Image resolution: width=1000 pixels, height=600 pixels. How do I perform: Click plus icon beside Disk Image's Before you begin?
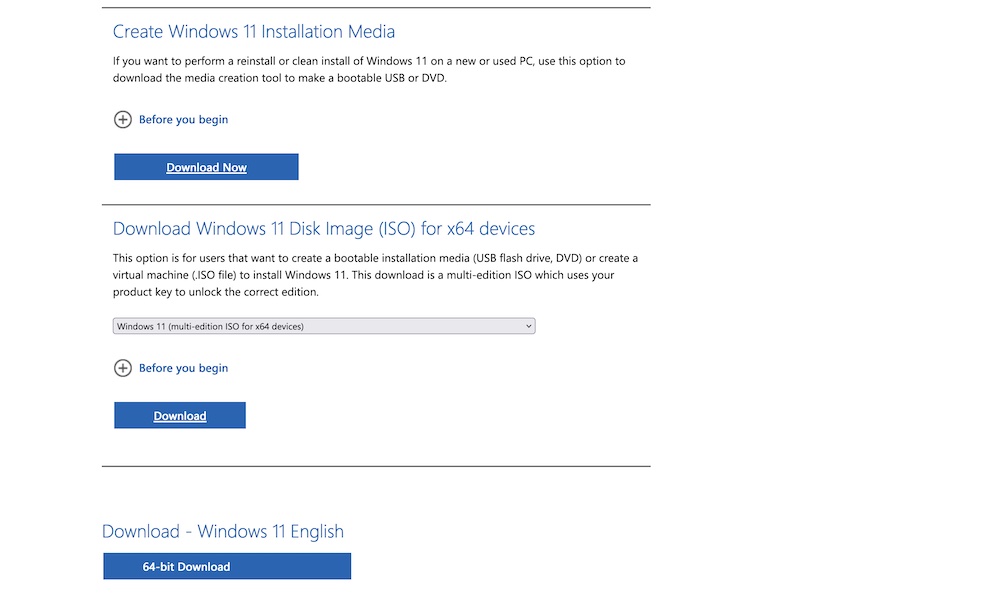122,368
